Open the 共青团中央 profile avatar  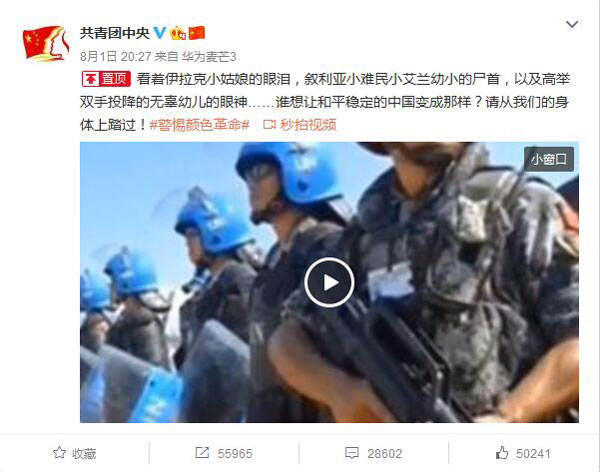pyautogui.click(x=46, y=43)
